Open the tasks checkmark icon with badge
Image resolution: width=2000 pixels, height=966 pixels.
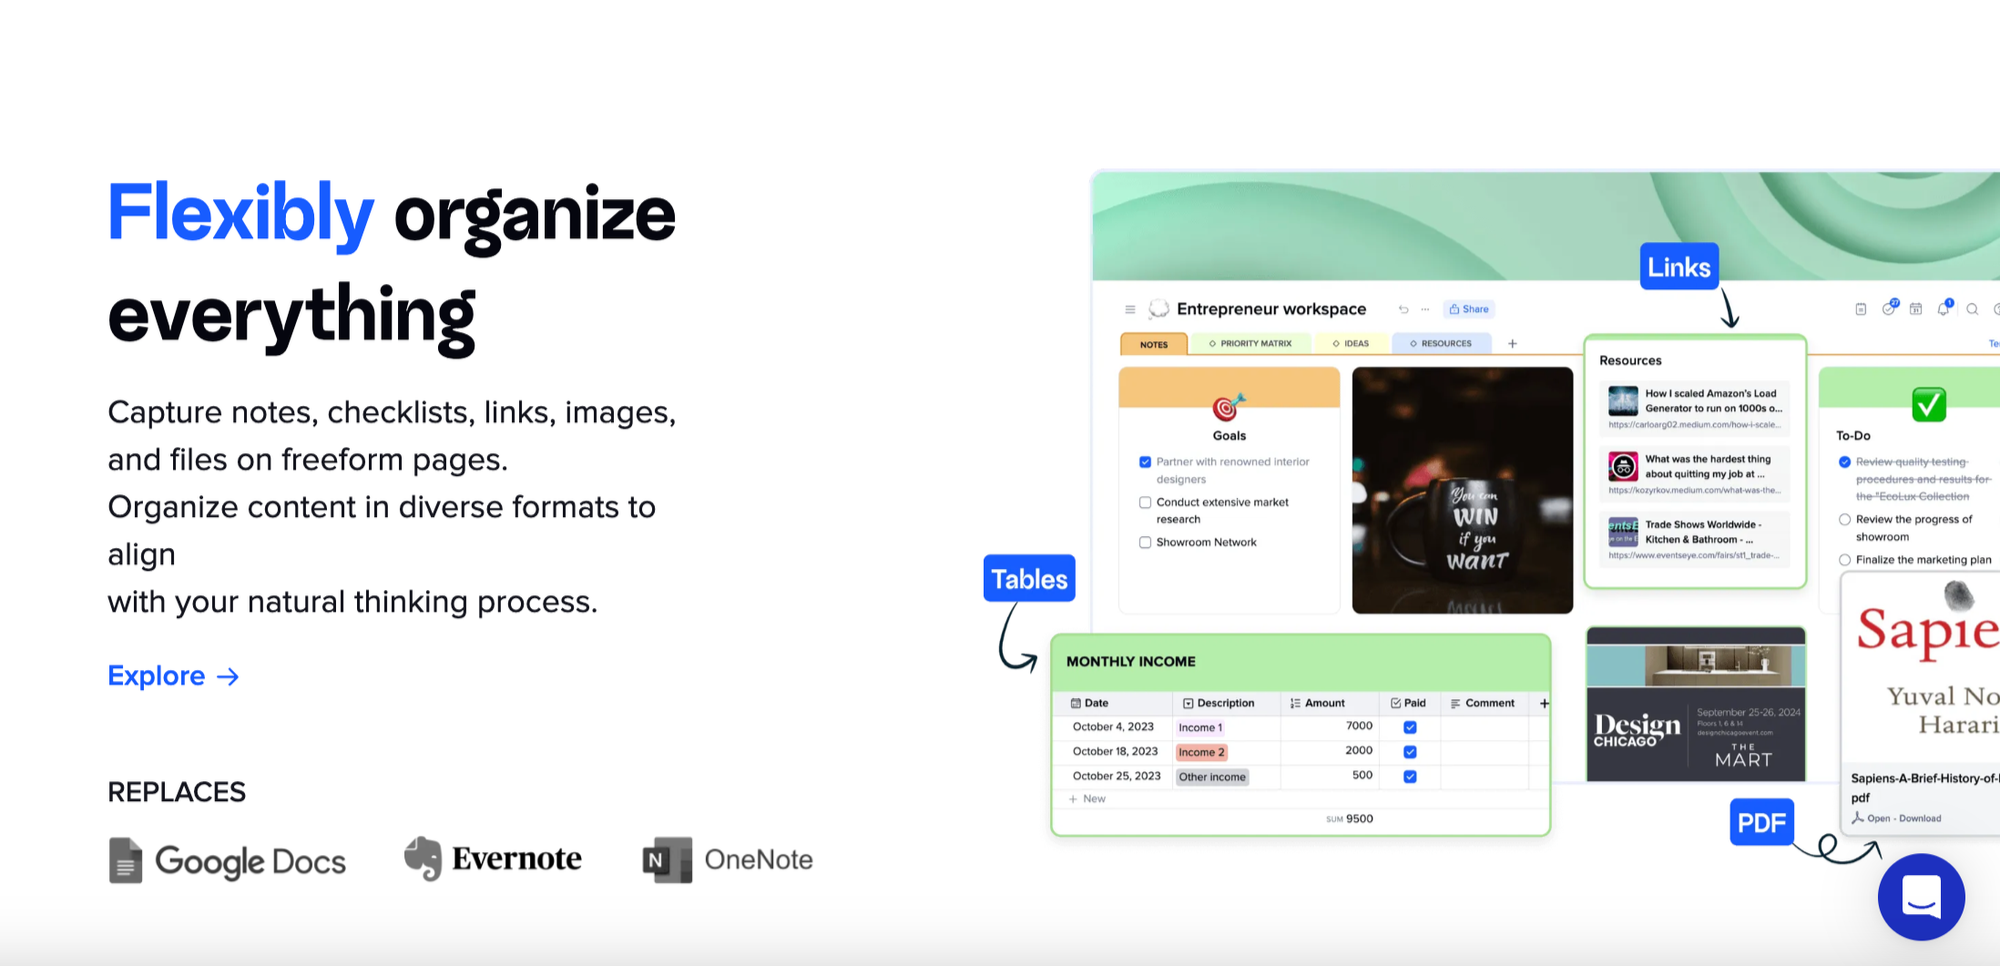click(1888, 309)
